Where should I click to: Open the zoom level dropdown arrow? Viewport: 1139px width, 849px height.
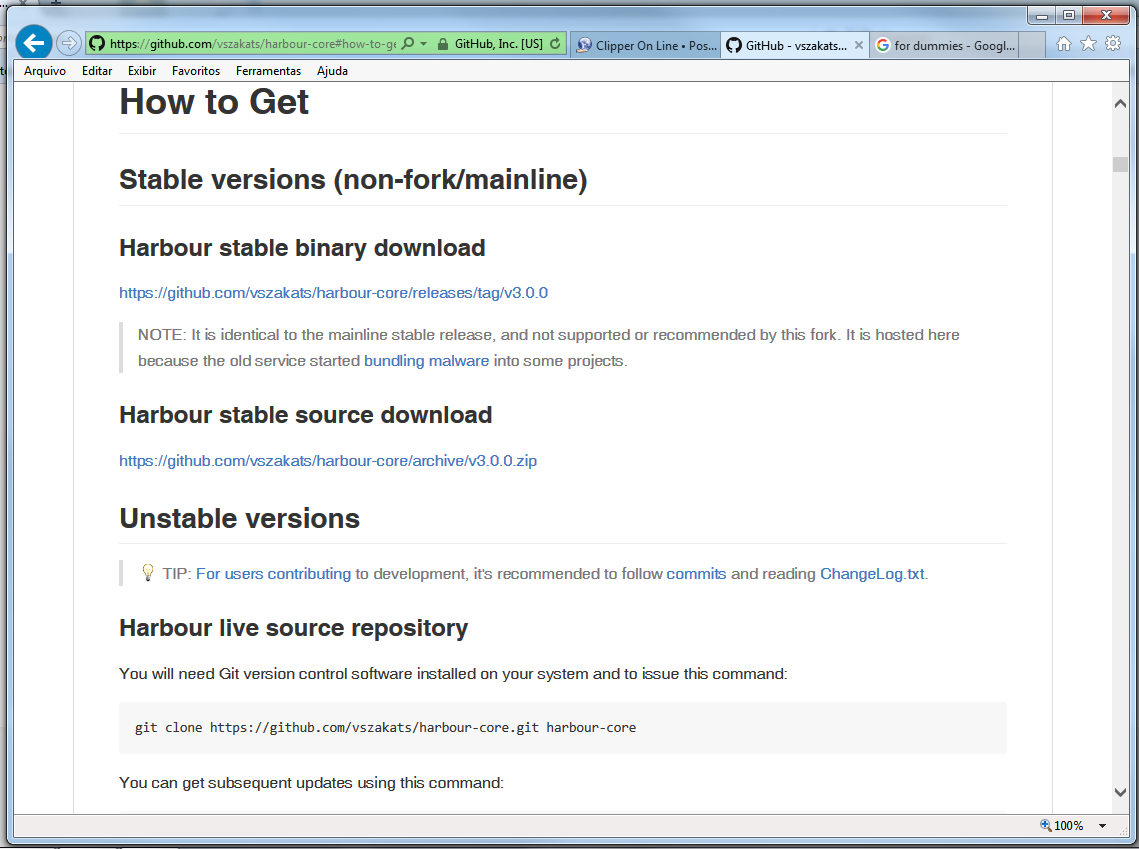(1103, 826)
